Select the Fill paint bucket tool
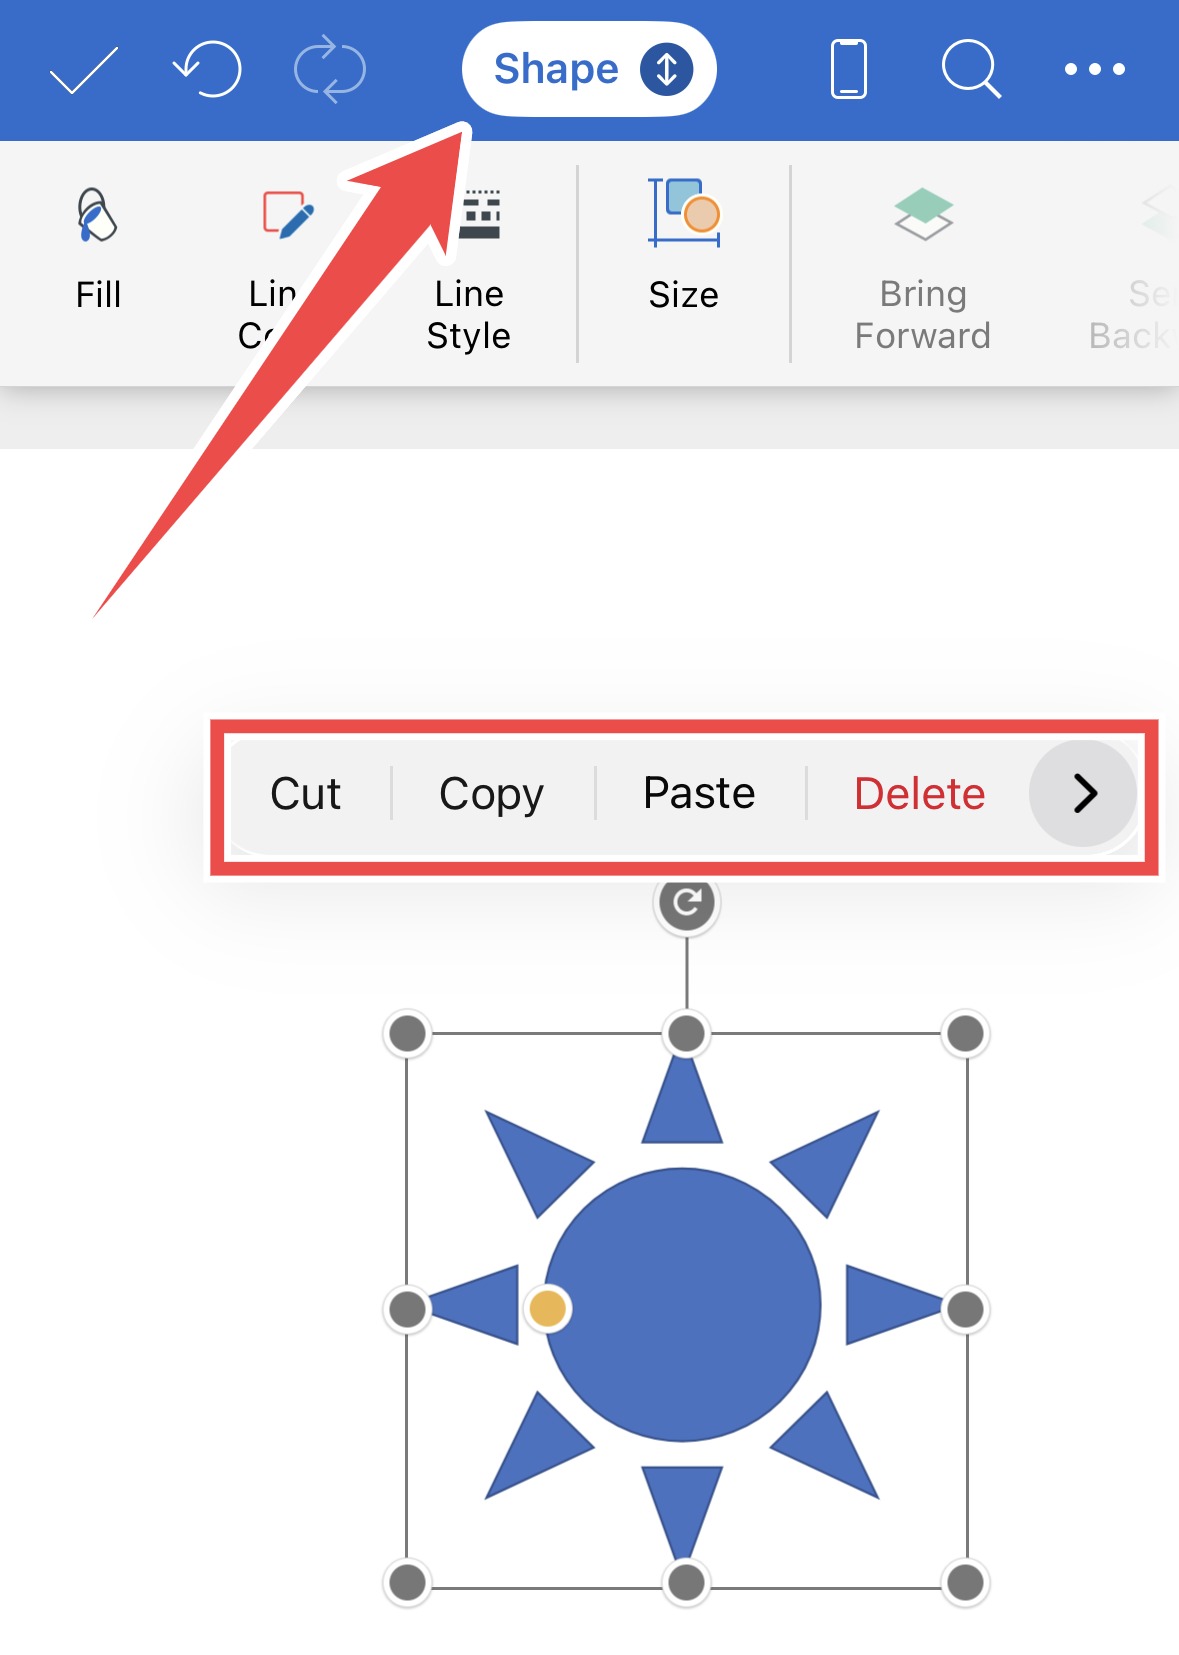The width and height of the screenshot is (1179, 1655). (98, 250)
